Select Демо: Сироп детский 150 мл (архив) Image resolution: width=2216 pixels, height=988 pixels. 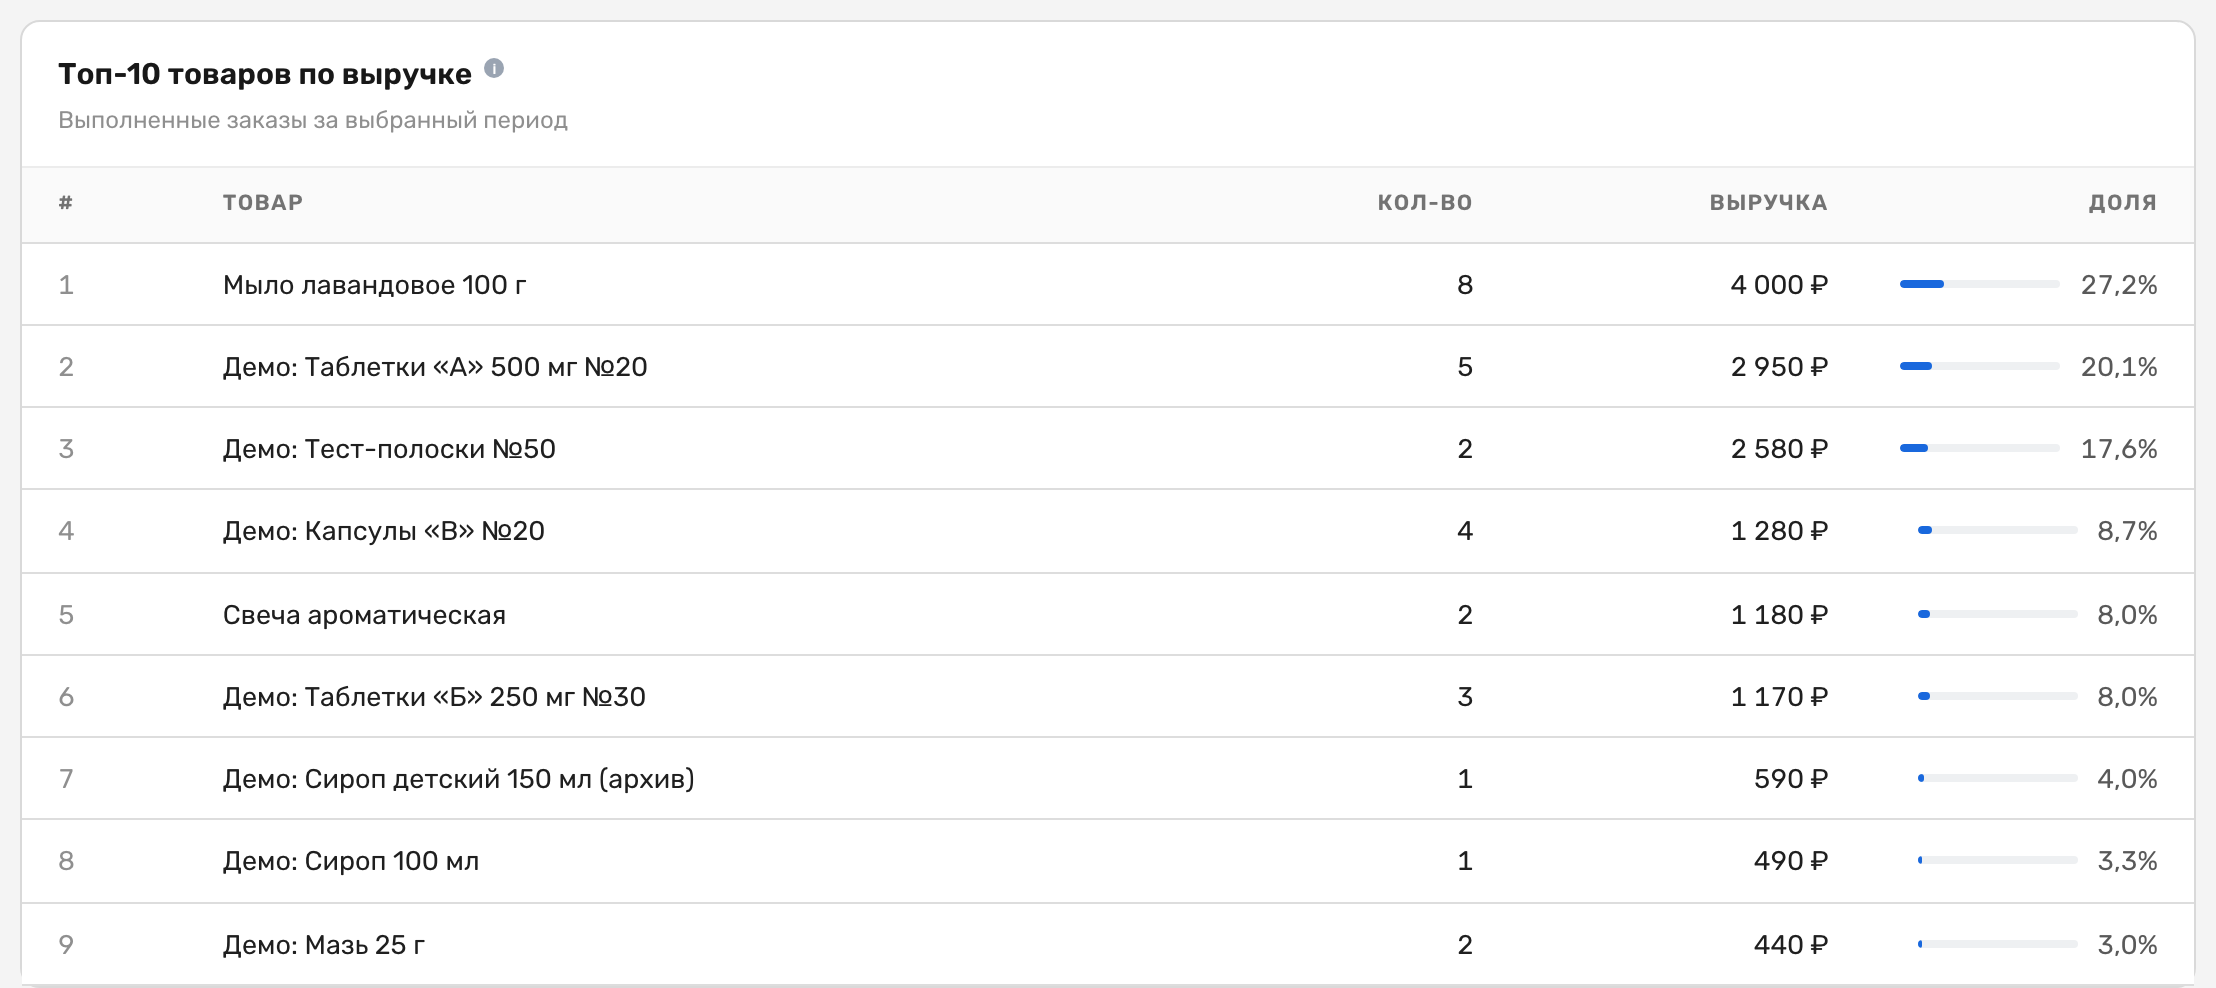pyautogui.click(x=459, y=779)
